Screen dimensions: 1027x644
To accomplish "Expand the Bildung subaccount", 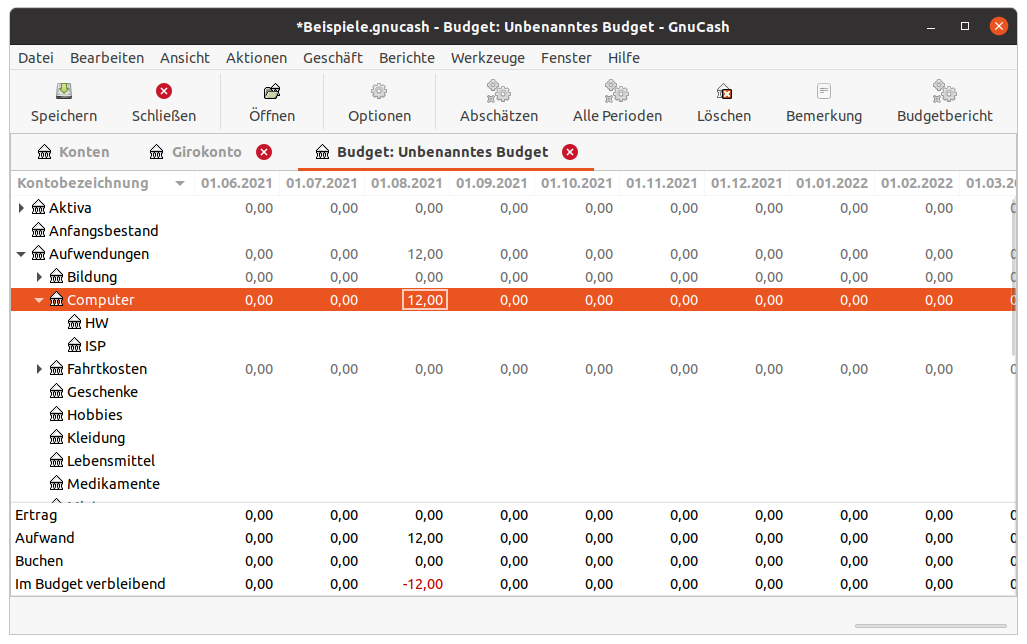I will pos(40,277).
